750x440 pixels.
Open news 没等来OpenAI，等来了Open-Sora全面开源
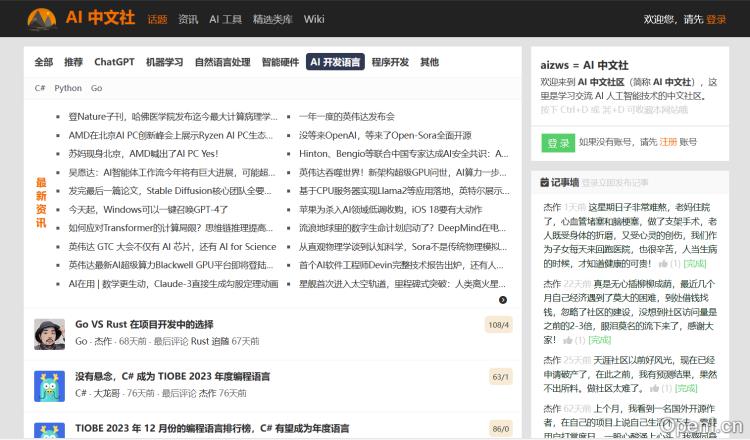click(385, 135)
